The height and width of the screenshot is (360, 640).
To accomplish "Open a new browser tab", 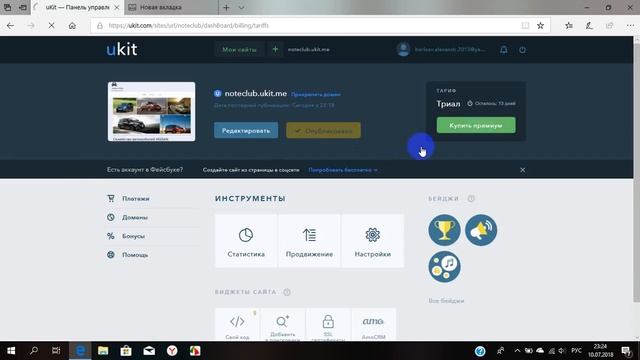I will click(226, 7).
